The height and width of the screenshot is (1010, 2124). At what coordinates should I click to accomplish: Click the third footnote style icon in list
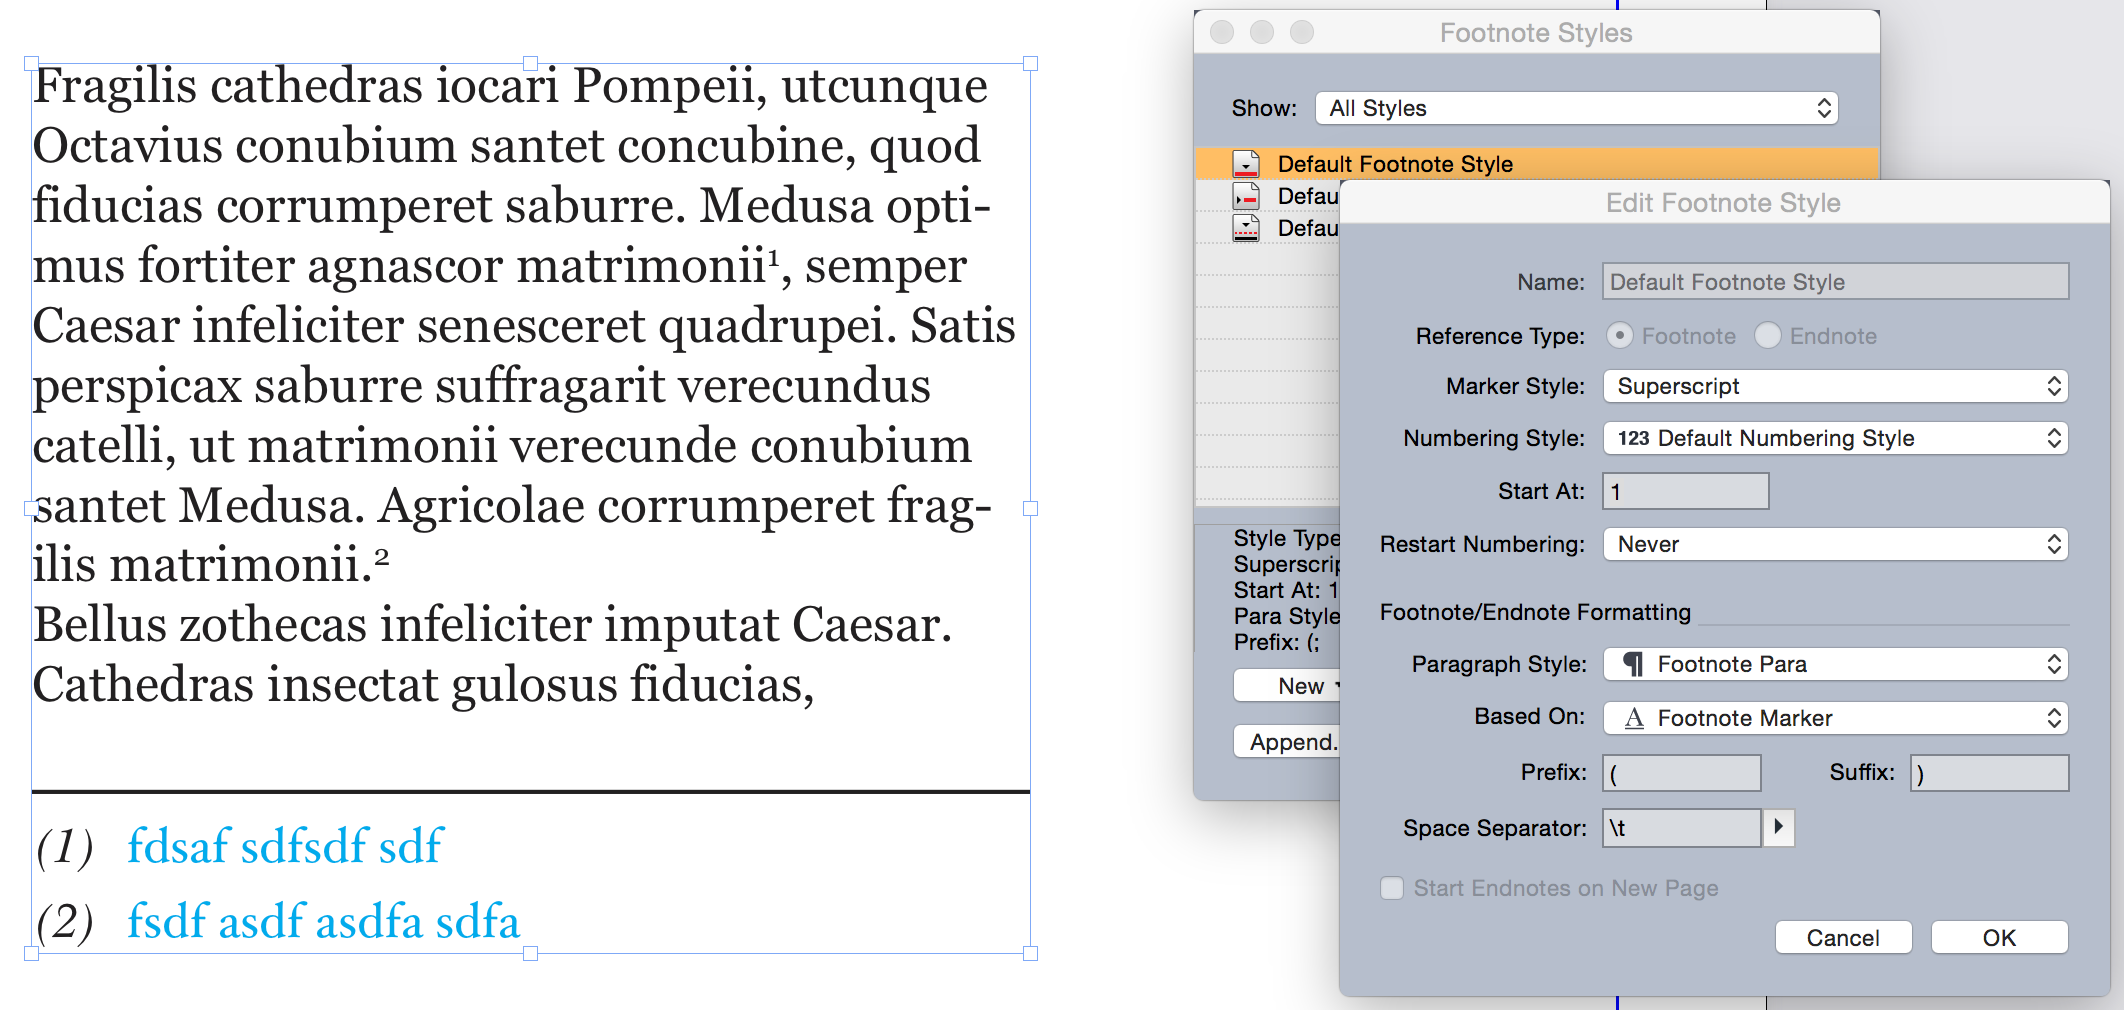1246,229
